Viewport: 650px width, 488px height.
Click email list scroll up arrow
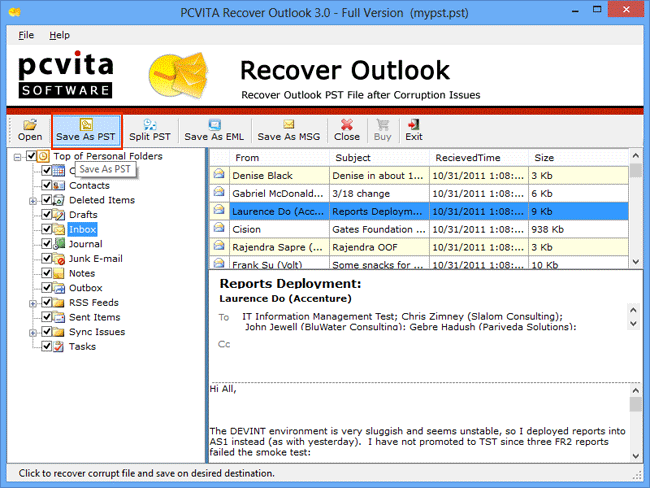tap(635, 156)
